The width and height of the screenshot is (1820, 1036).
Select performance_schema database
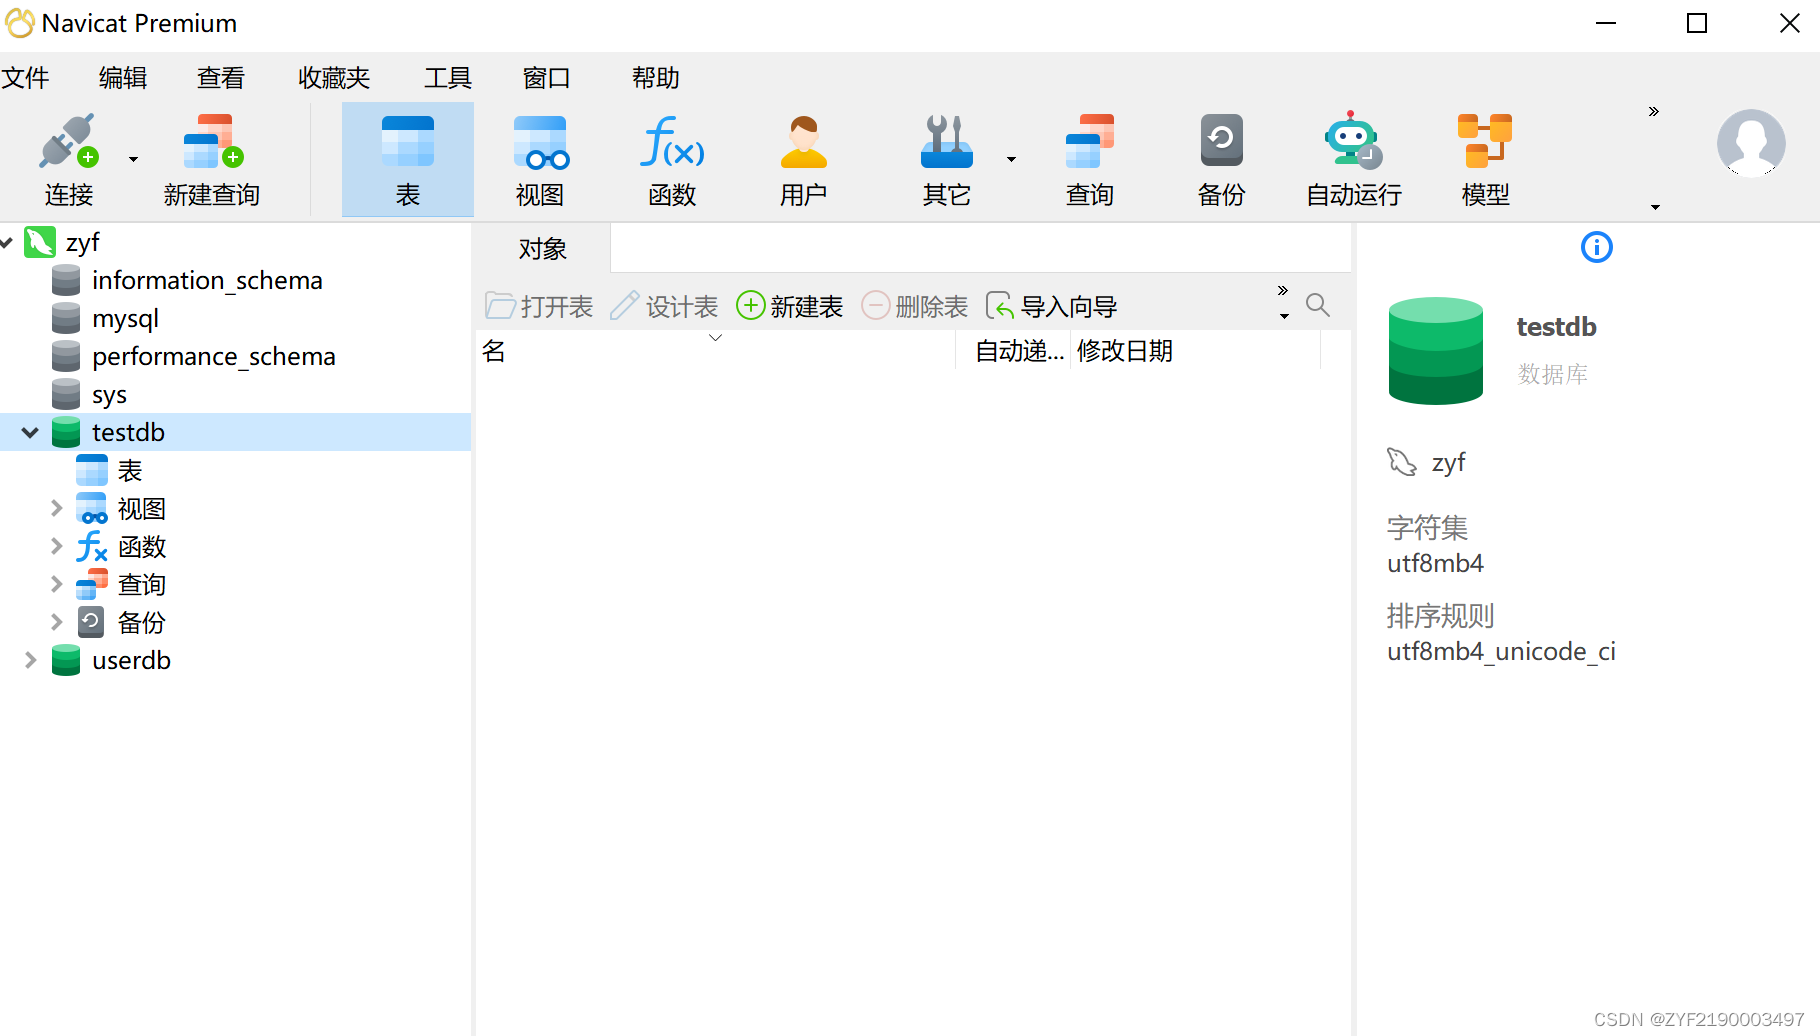214,357
